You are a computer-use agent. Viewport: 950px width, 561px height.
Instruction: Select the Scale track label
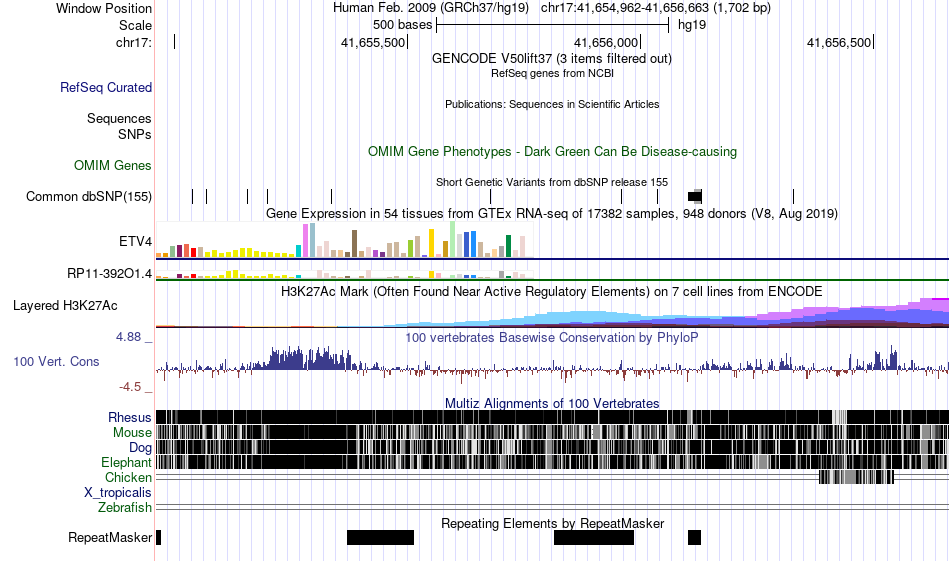click(x=135, y=25)
